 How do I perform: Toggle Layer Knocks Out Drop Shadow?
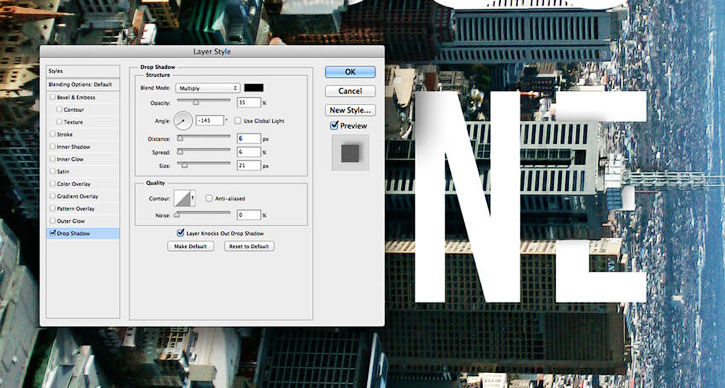(181, 233)
